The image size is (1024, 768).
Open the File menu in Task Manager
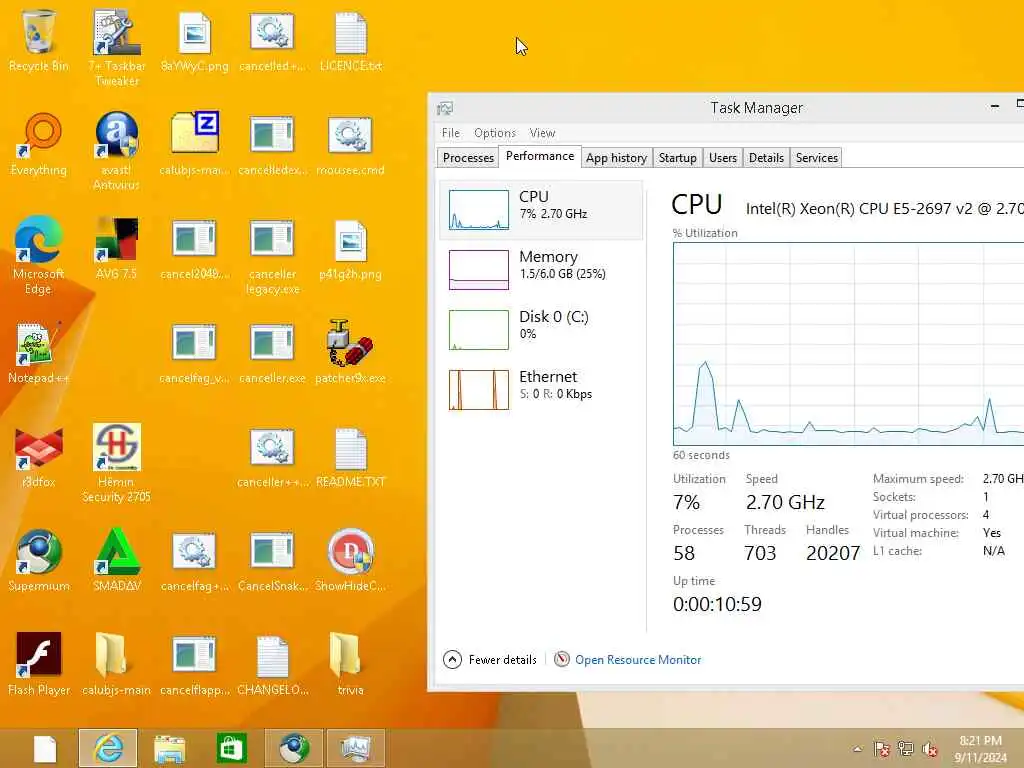pos(451,133)
